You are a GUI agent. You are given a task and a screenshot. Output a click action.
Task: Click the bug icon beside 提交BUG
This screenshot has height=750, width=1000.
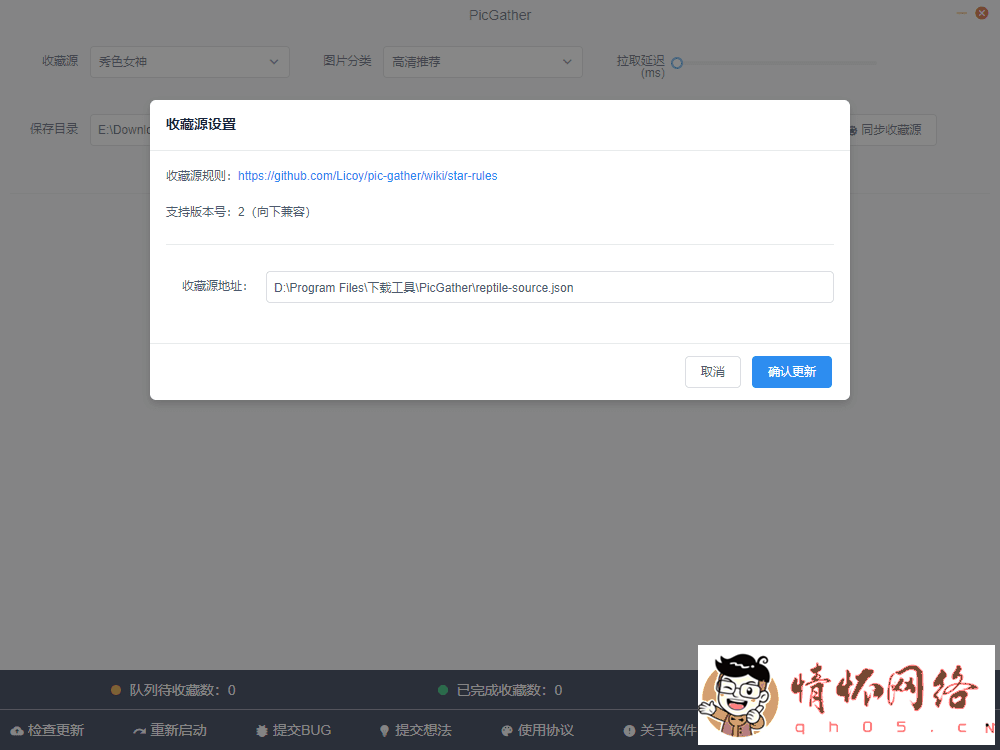(261, 731)
